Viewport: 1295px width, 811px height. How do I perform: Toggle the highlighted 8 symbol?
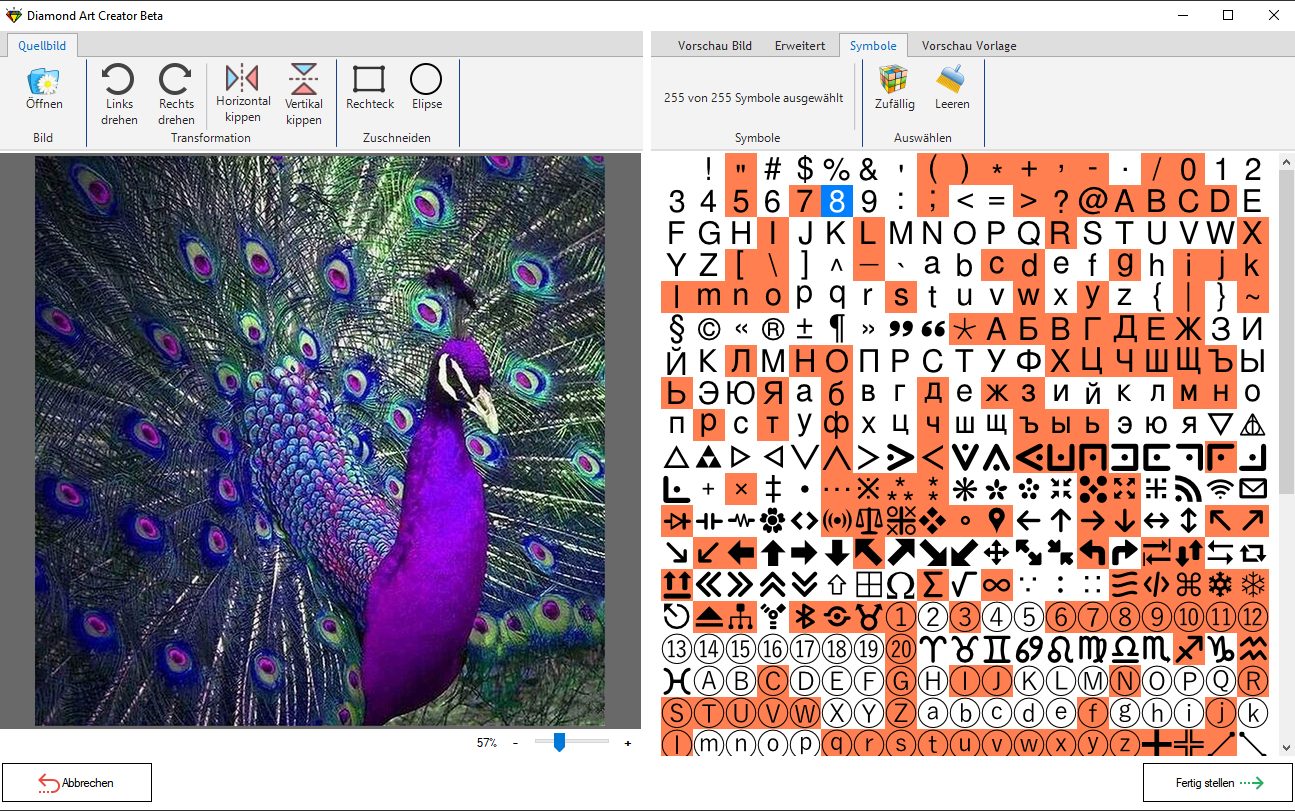click(837, 201)
